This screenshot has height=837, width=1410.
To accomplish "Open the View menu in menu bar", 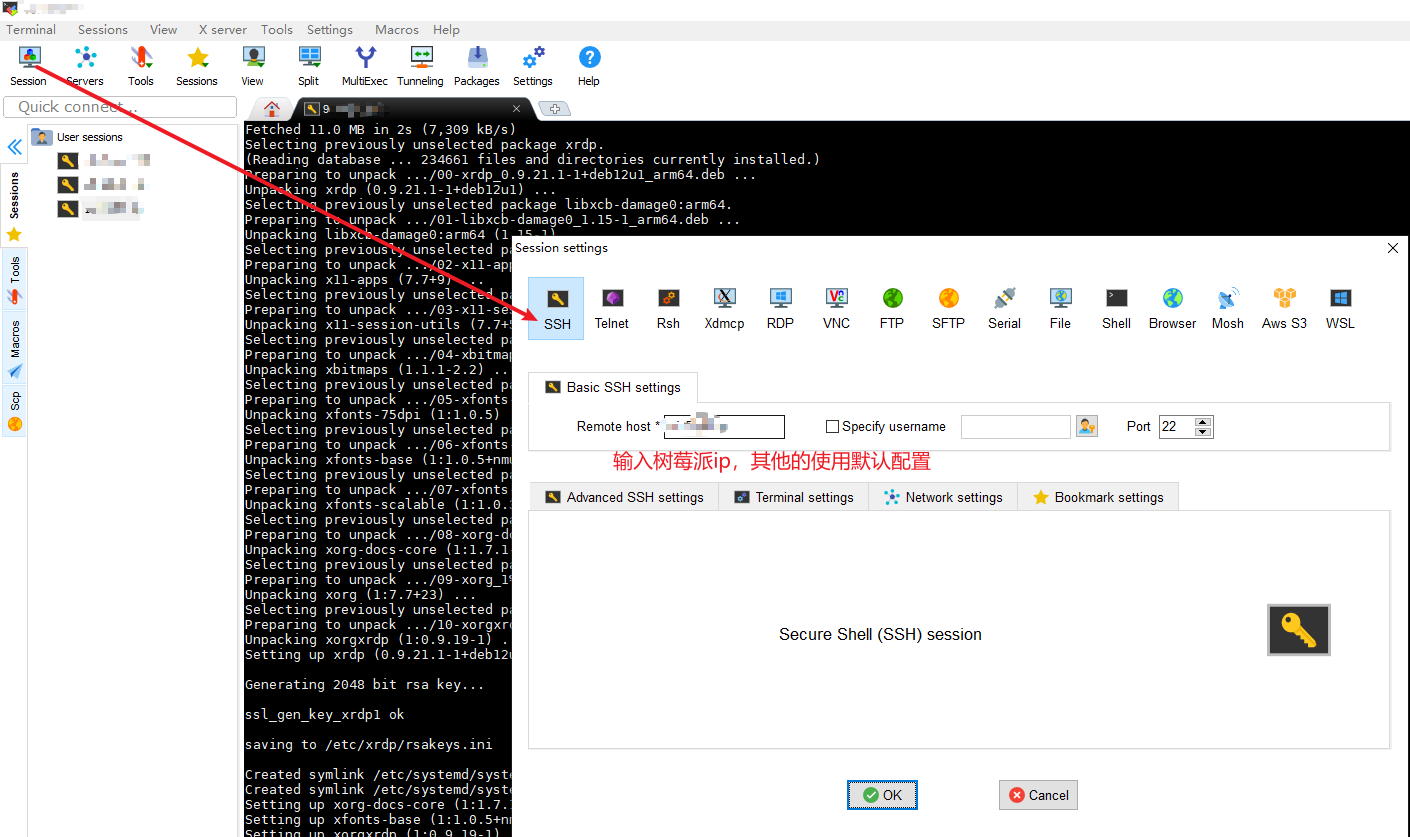I will (x=163, y=30).
